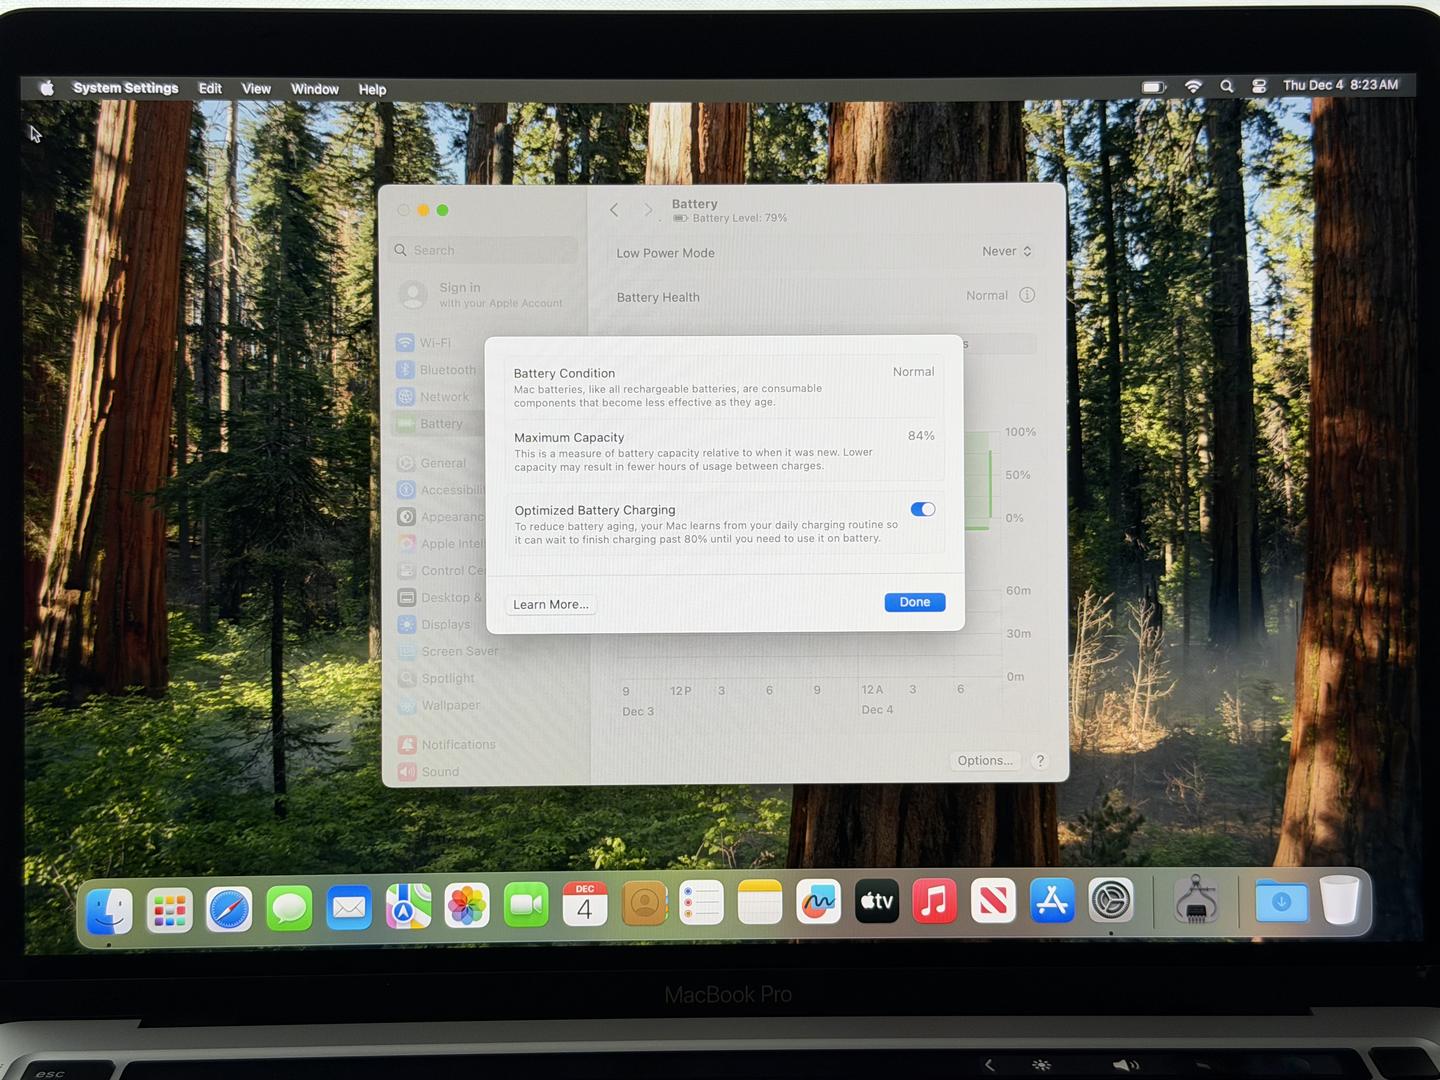This screenshot has width=1440, height=1080.
Task: Open Notifications settings in the sidebar
Action: tap(447, 745)
